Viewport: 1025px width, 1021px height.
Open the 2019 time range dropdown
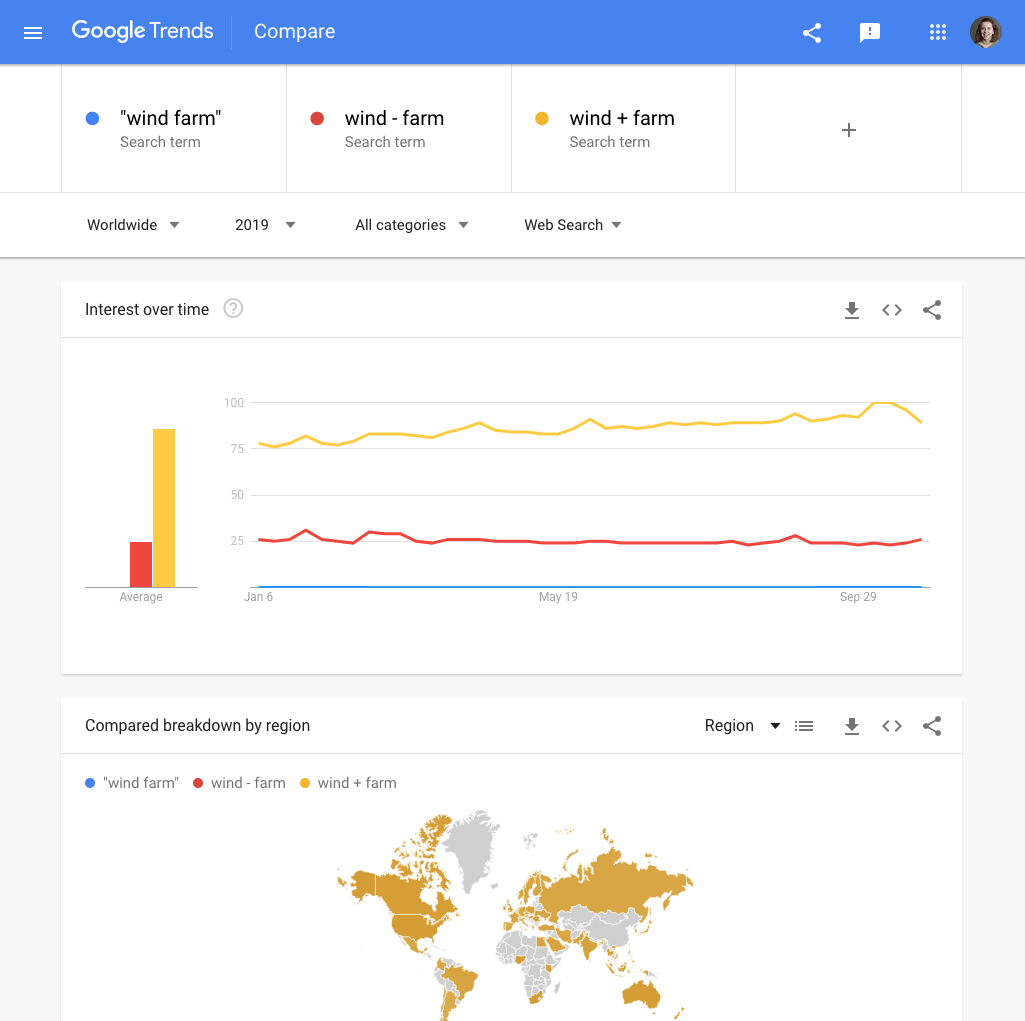pyautogui.click(x=265, y=225)
